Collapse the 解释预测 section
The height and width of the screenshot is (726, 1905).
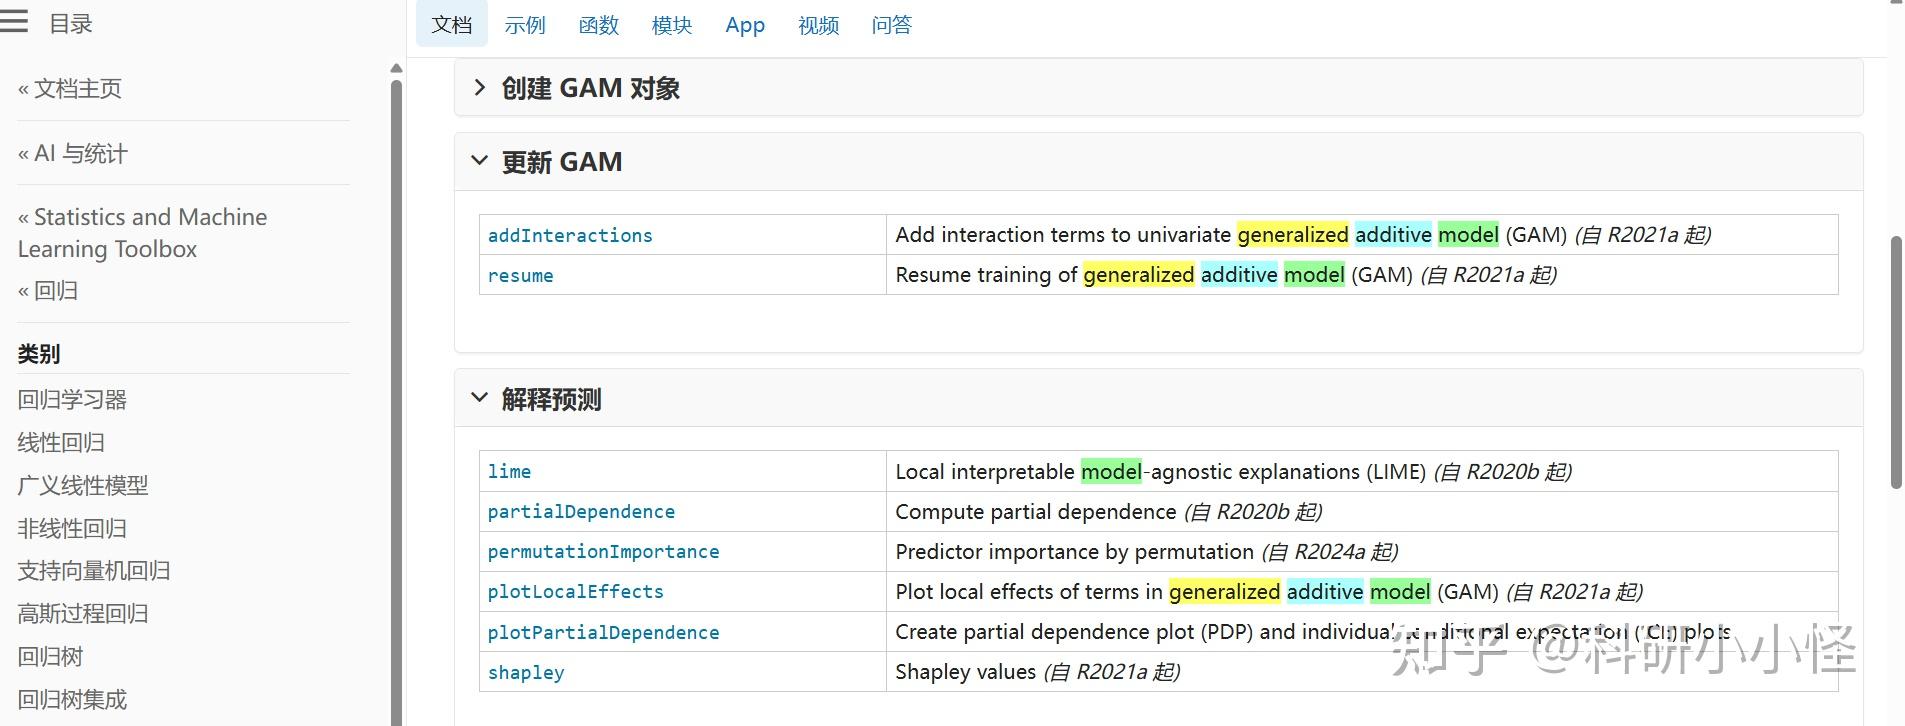[x=480, y=399]
